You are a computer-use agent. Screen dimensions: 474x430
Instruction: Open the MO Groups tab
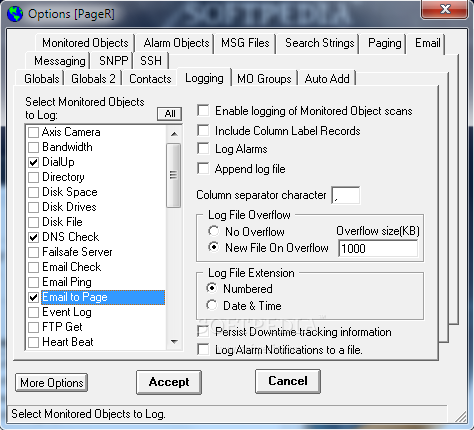click(264, 79)
